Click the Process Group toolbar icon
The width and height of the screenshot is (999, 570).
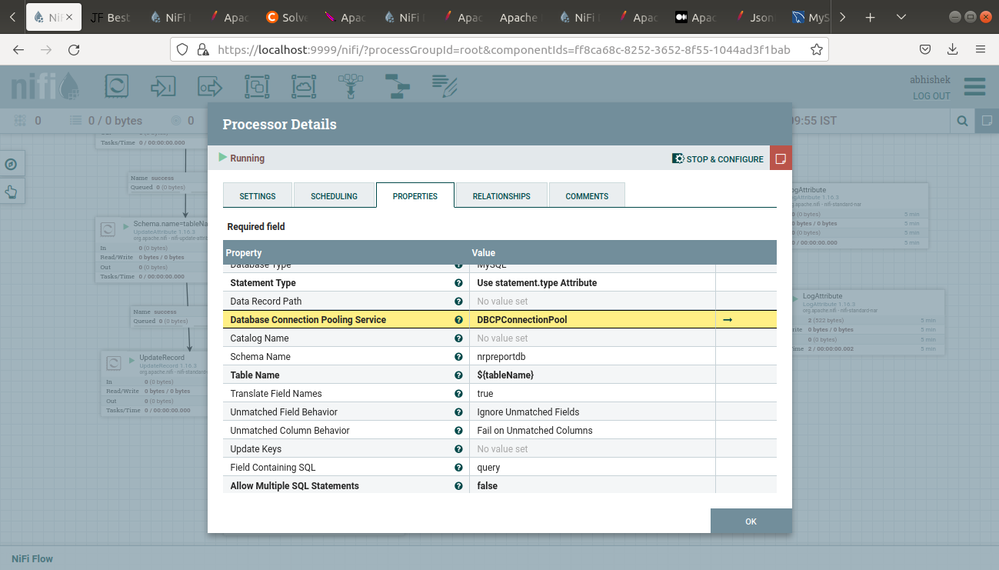pos(257,86)
